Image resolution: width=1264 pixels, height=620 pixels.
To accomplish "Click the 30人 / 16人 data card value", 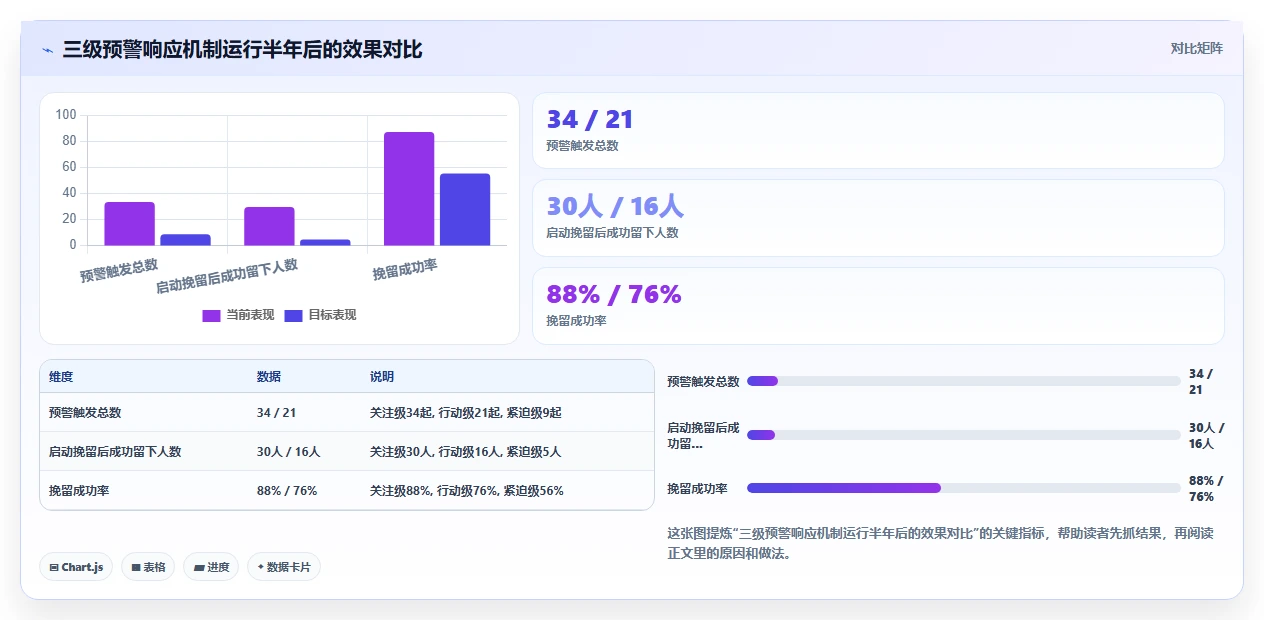I will coord(615,207).
